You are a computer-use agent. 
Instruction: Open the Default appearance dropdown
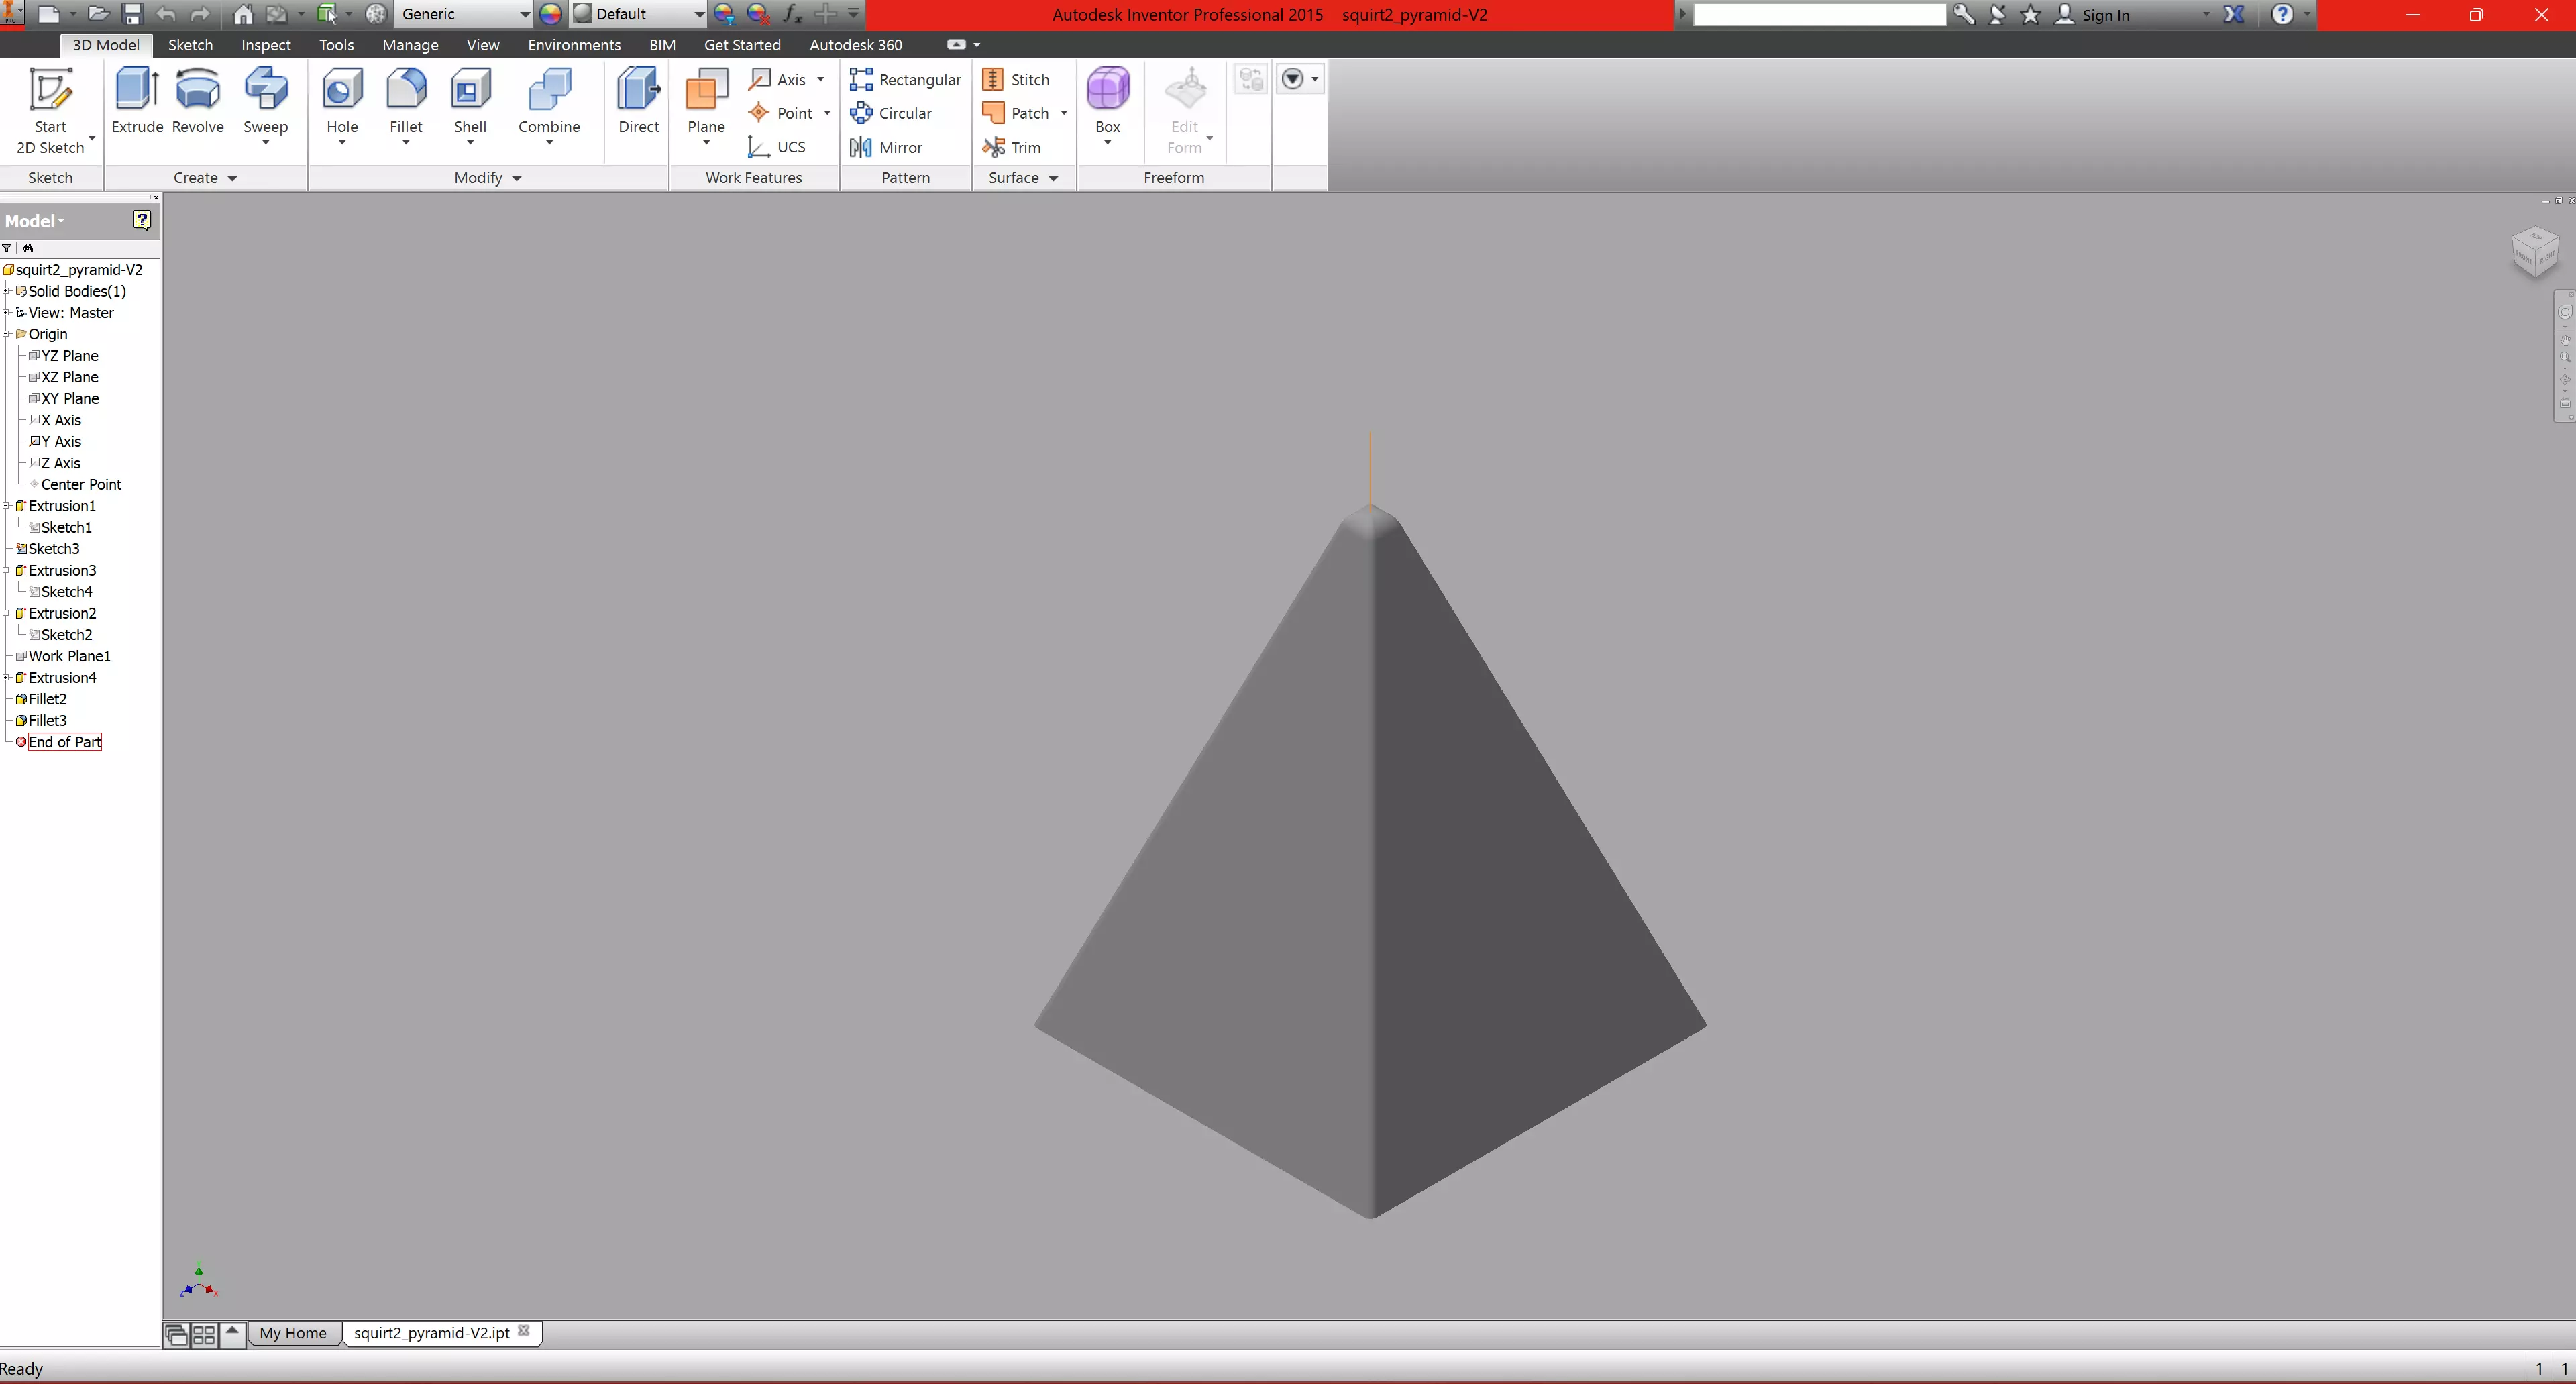pyautogui.click(x=639, y=14)
